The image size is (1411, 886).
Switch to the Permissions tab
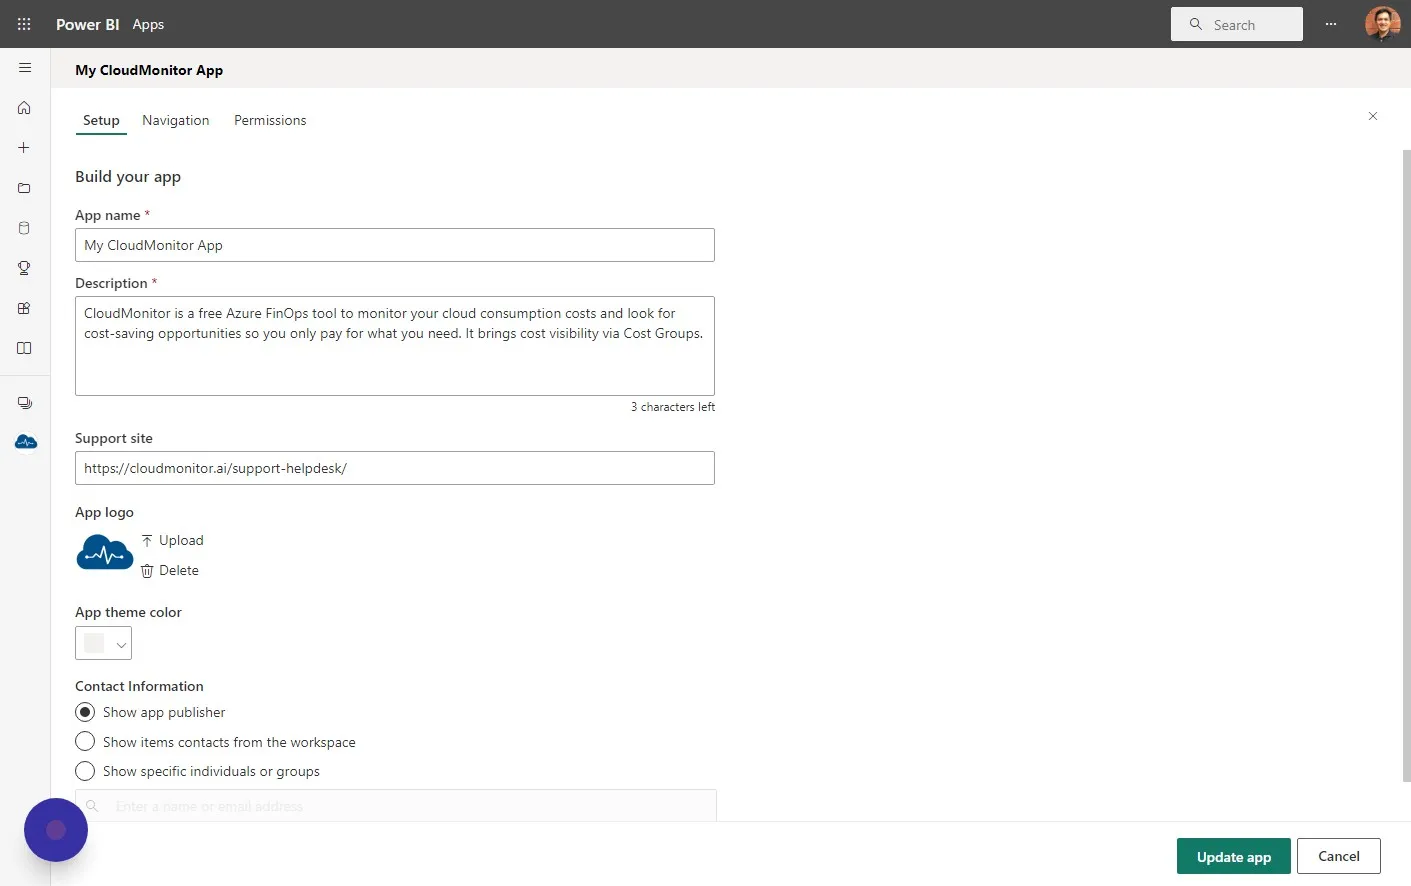pyautogui.click(x=270, y=120)
